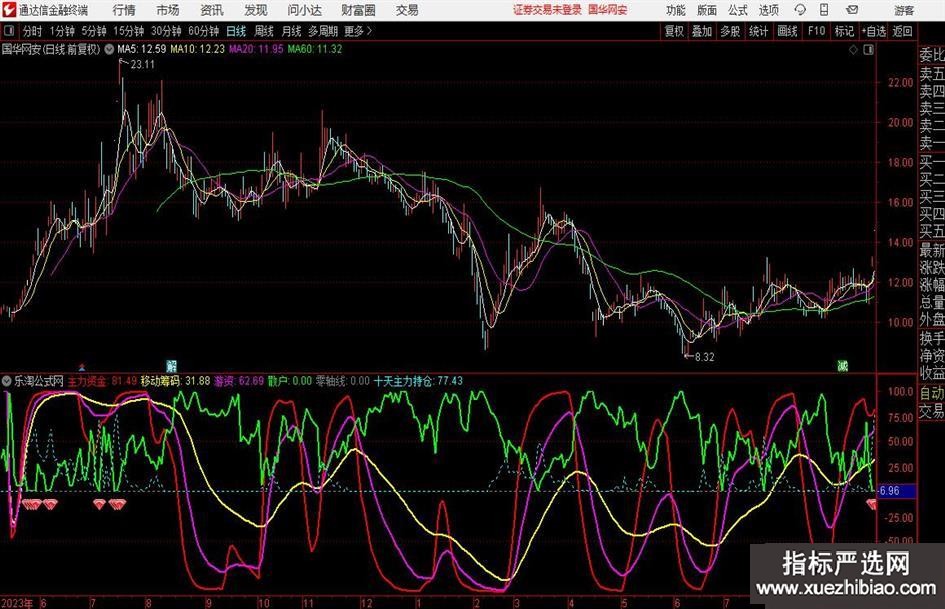Screen dimensions: 945x609
Task: Open 多周期 multi-period view
Action: pyautogui.click(x=323, y=31)
